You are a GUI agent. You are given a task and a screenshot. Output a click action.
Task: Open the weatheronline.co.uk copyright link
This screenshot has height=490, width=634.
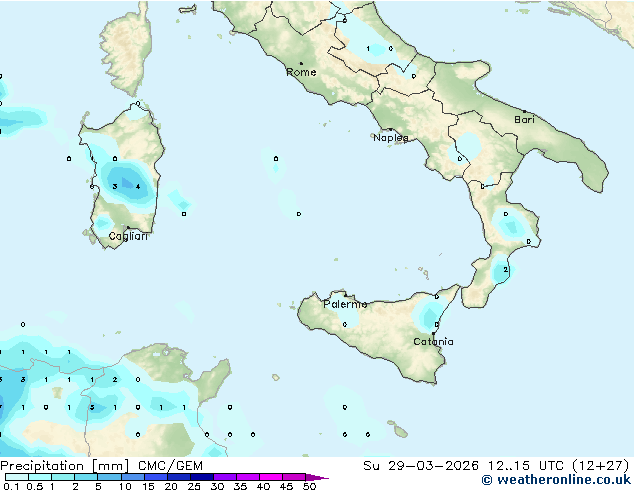tap(556, 480)
